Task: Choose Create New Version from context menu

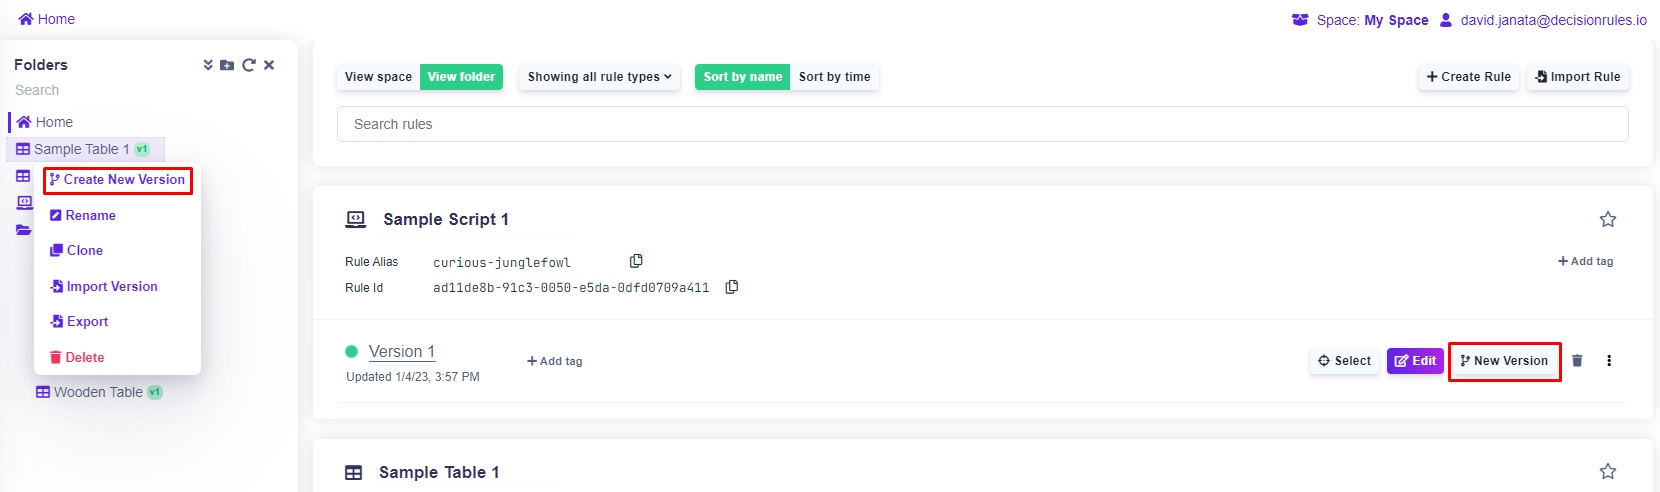Action: 118,180
